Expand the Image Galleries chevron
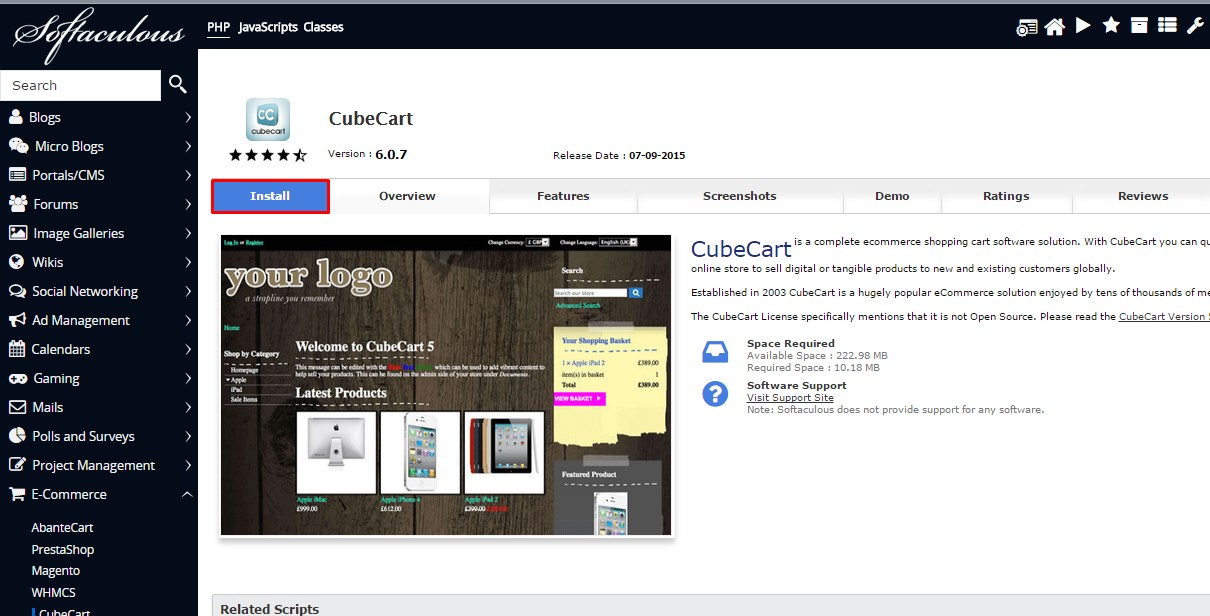This screenshot has width=1210, height=616. (188, 233)
